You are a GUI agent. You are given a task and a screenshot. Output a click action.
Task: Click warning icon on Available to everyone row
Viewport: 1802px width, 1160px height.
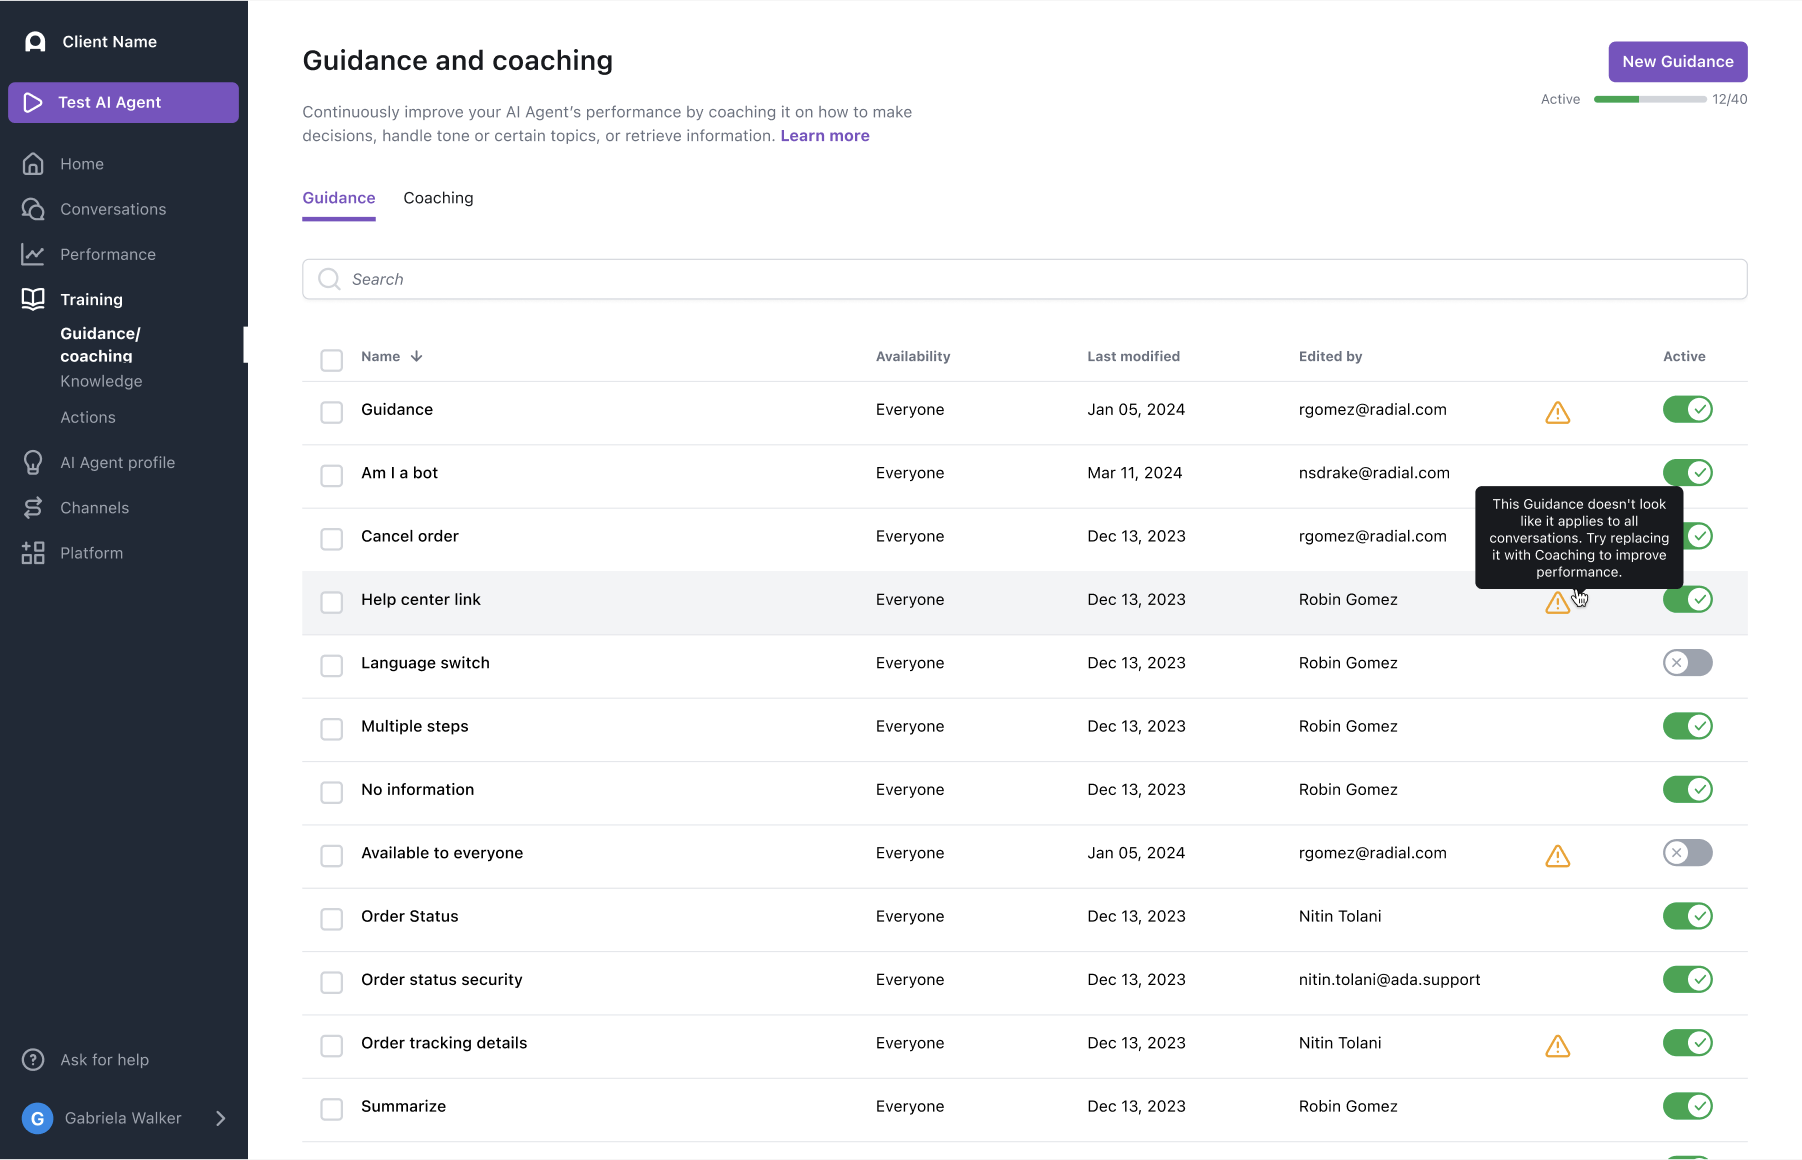pos(1557,856)
